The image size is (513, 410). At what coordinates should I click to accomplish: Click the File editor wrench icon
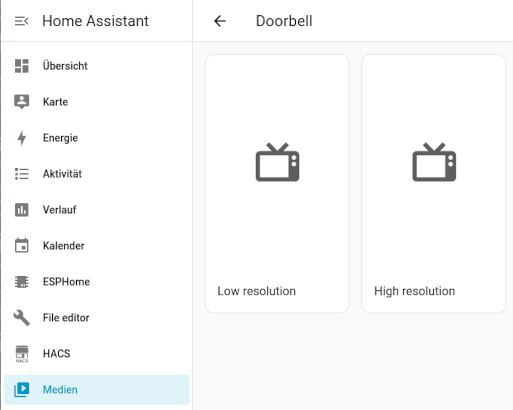click(22, 318)
